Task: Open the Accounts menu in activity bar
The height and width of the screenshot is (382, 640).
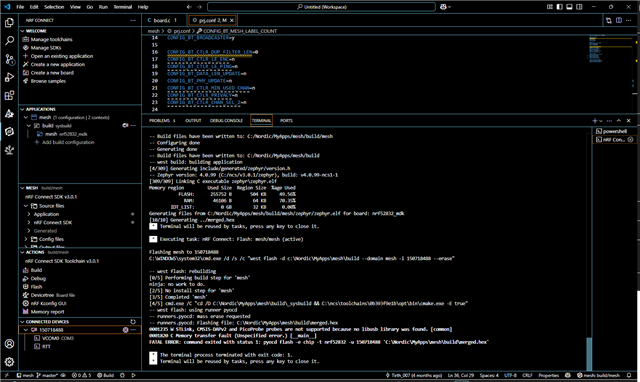Action: [9, 344]
